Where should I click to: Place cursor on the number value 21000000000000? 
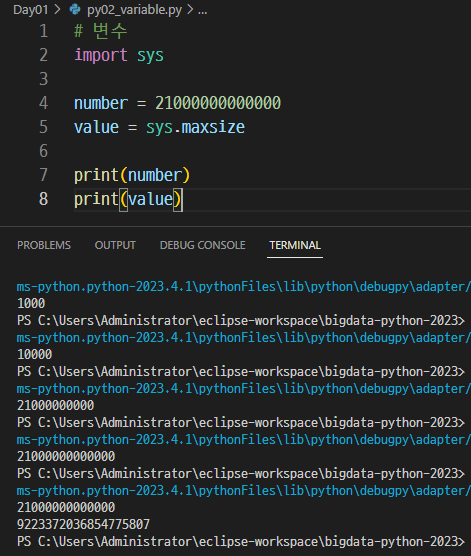tap(218, 103)
